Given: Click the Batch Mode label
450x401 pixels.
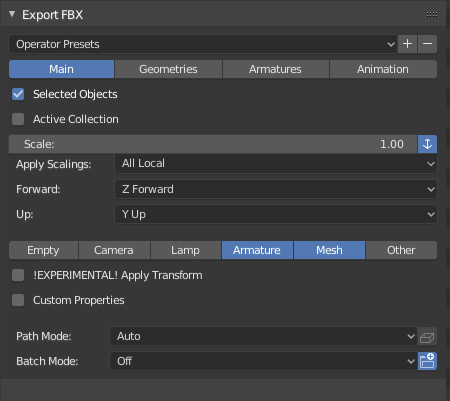Looking at the screenshot, I should 47,361.
